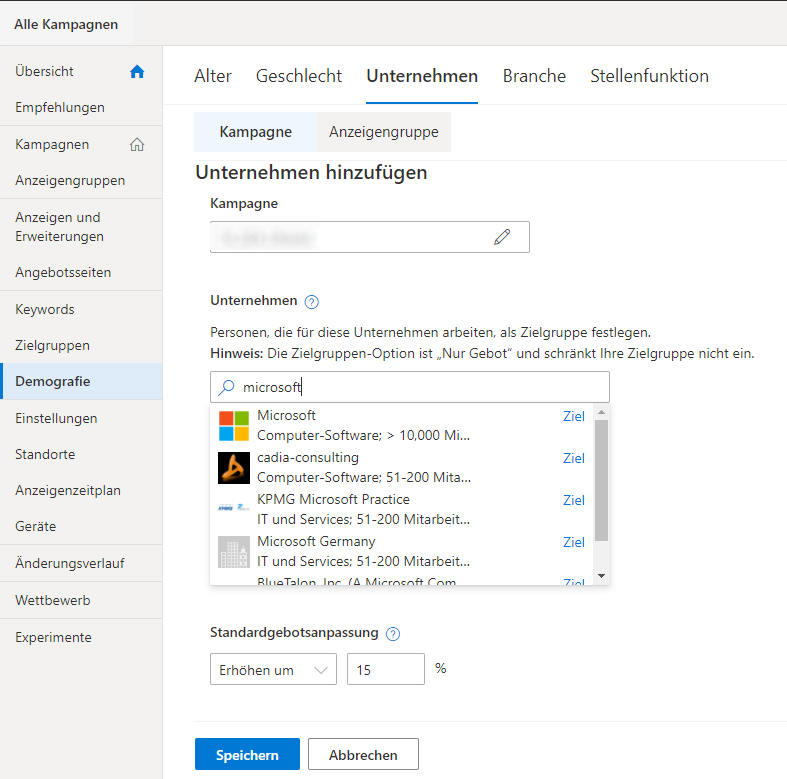Switch to the Stellenfunktion tab
Viewport: 787px width, 779px height.
[x=649, y=76]
